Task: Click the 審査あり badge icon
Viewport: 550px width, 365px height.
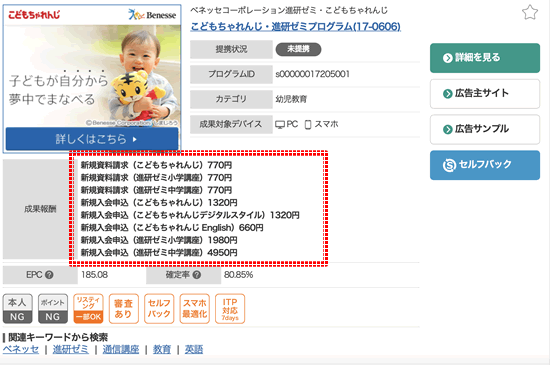Action: (123, 309)
